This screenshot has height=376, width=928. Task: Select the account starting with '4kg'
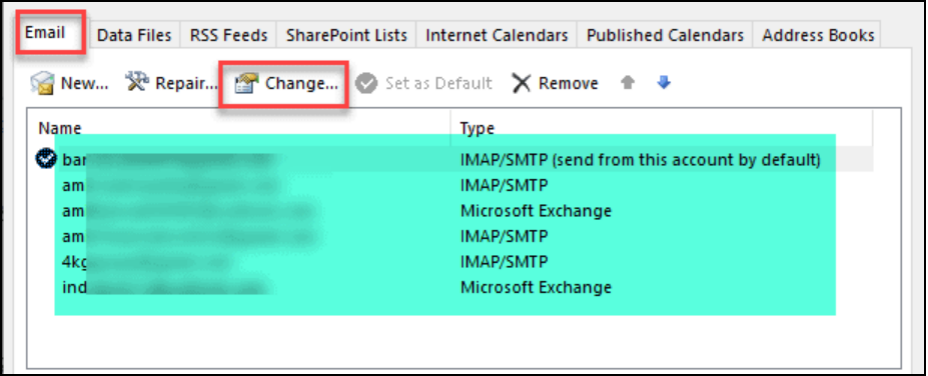(x=453, y=262)
